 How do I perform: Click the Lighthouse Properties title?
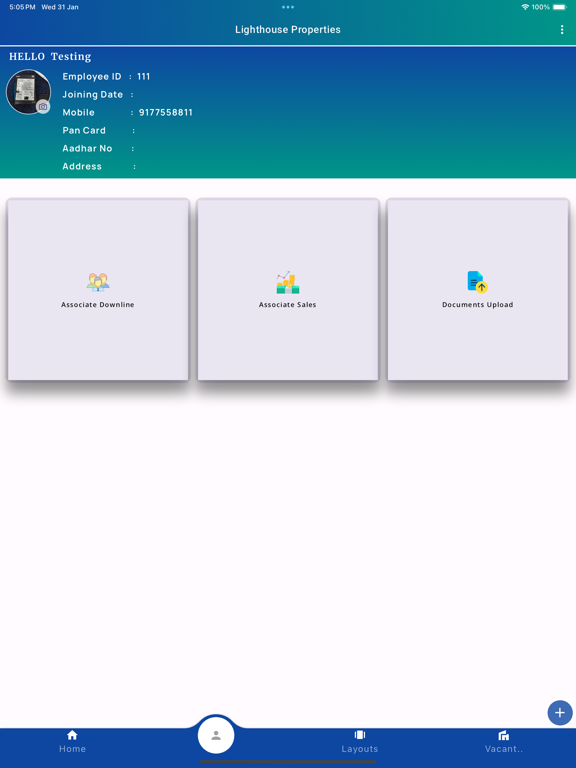[288, 30]
